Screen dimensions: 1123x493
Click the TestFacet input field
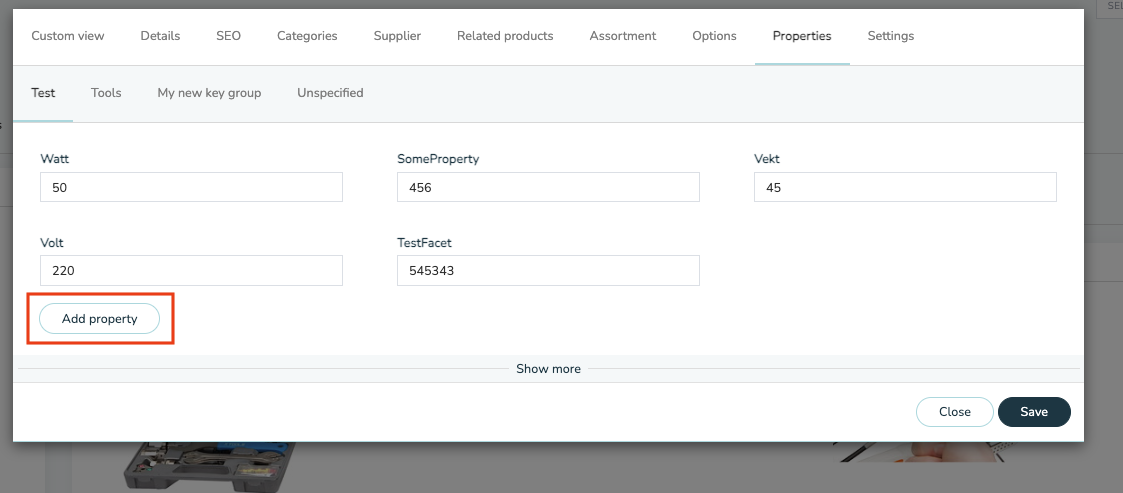(x=548, y=271)
